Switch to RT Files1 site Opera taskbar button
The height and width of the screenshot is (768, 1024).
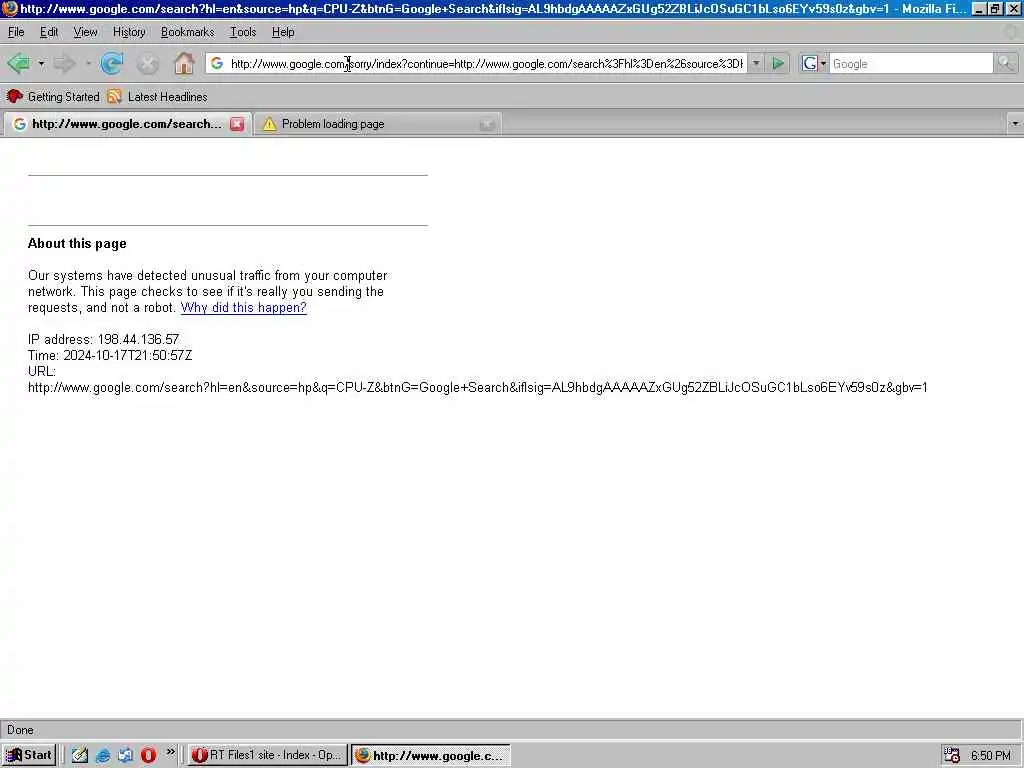pyautogui.click(x=267, y=755)
